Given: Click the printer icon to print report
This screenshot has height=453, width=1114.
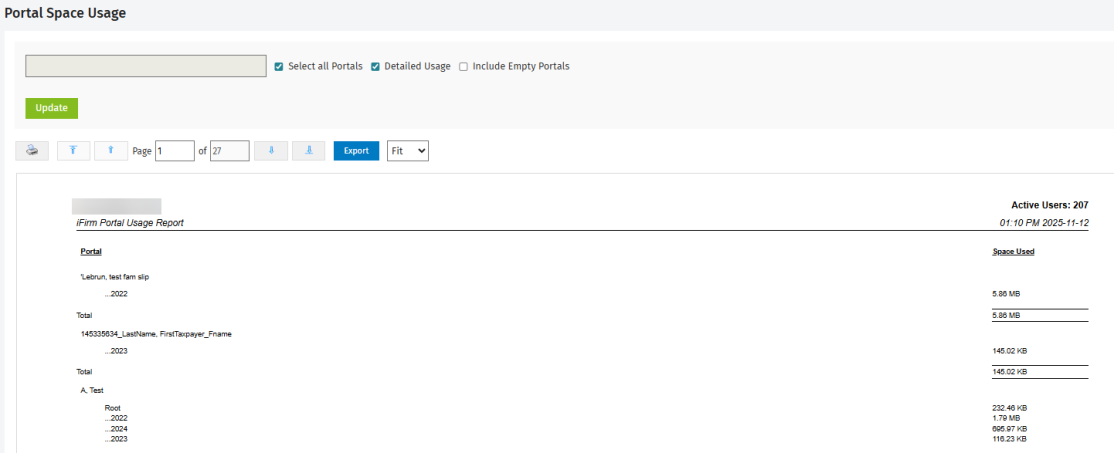Looking at the screenshot, I should [x=32, y=151].
